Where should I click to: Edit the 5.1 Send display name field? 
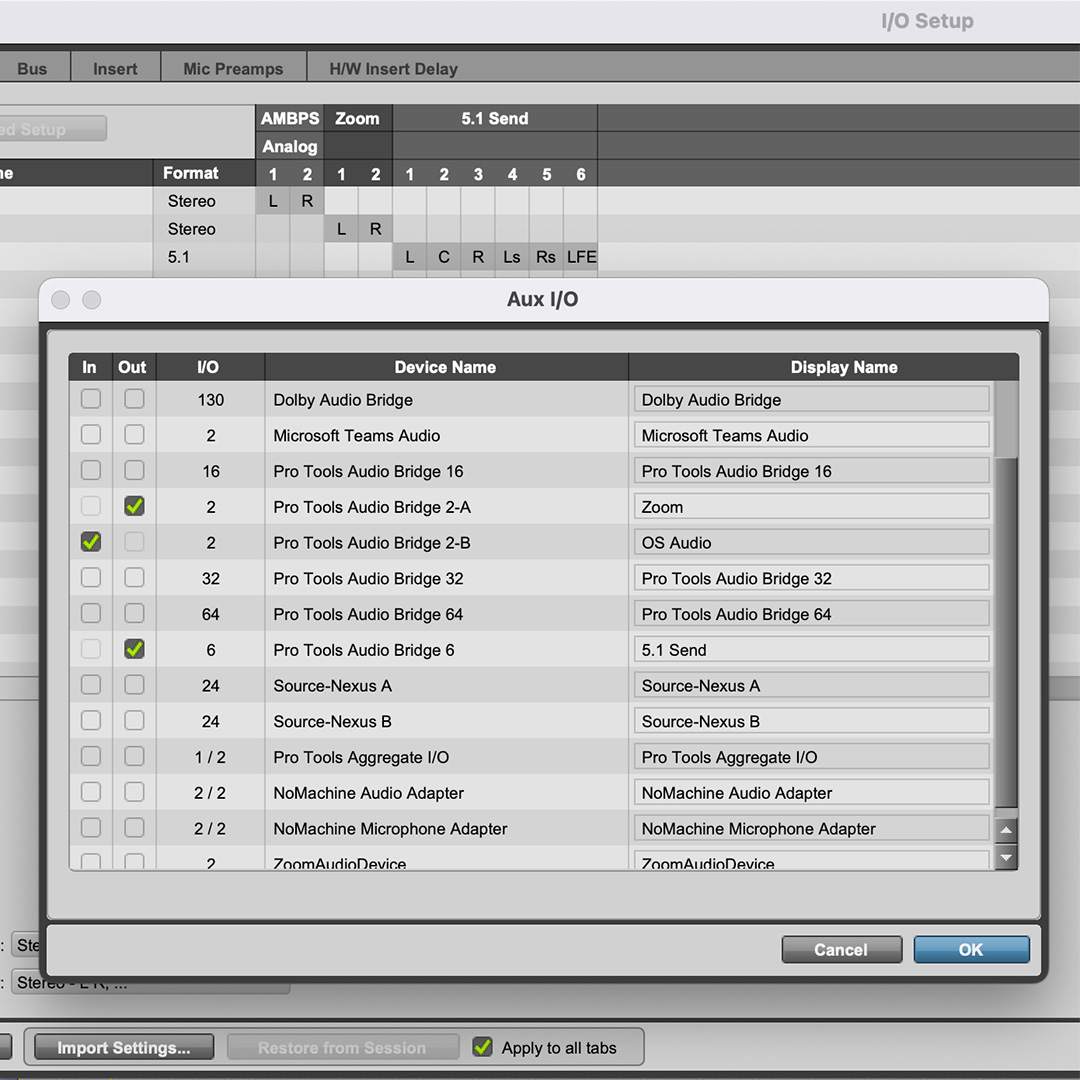(811, 650)
